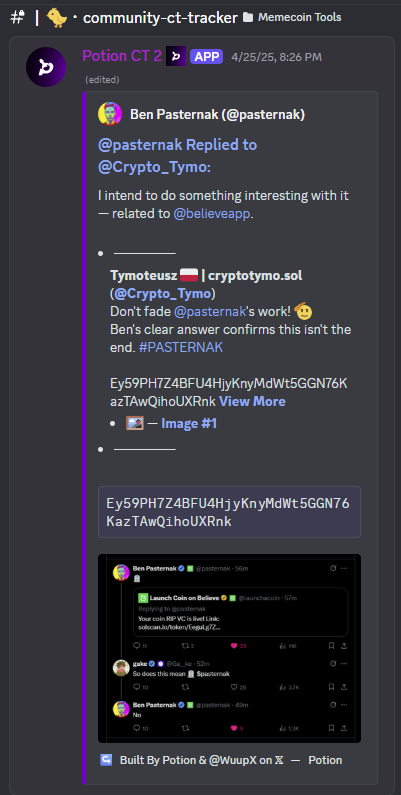The width and height of the screenshot is (401, 795).
Task: Click the channel hashtag icon
Action: tap(17, 17)
